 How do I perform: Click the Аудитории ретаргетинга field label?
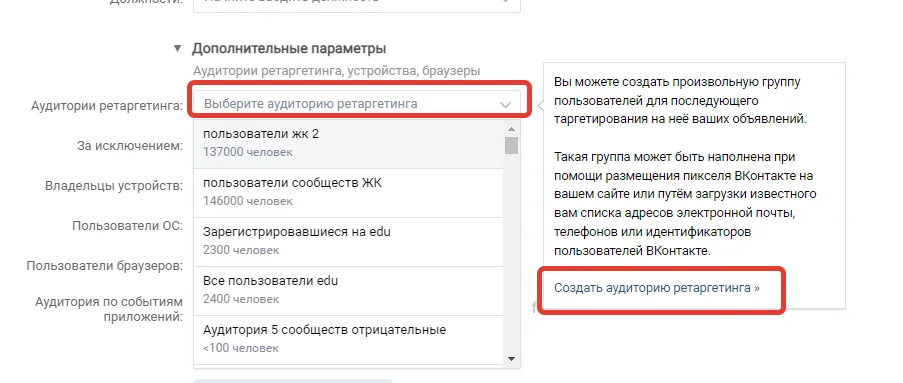click(107, 106)
